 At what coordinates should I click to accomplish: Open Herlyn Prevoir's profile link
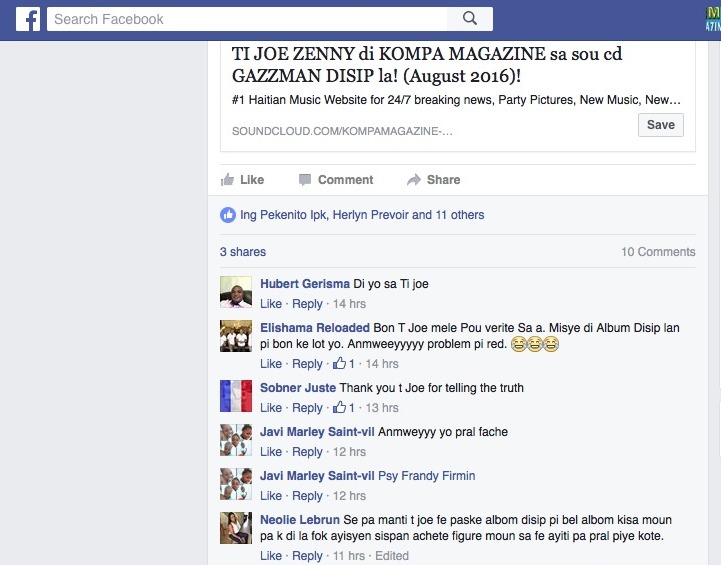coord(371,215)
